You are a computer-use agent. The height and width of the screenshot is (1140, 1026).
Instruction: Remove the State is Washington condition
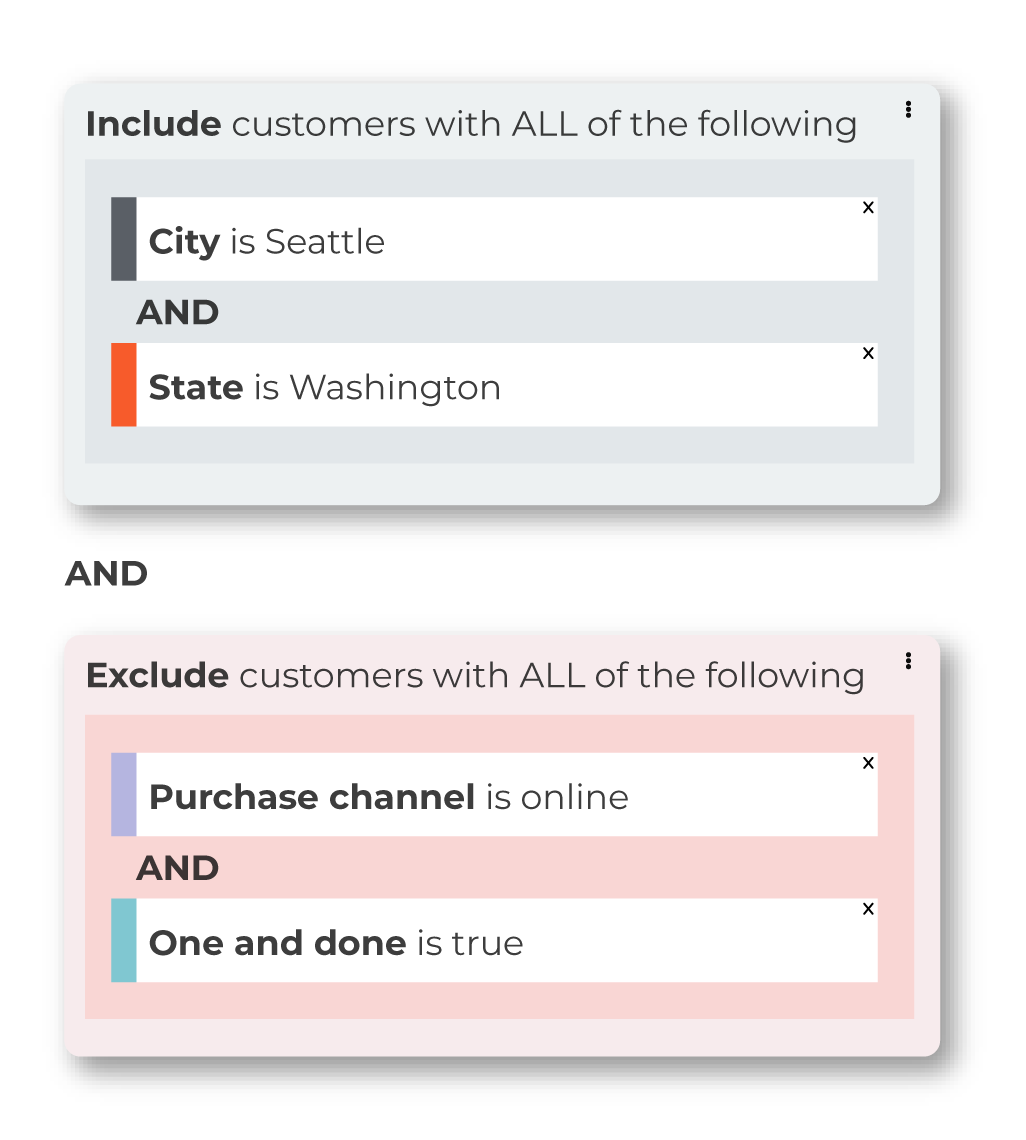[868, 353]
